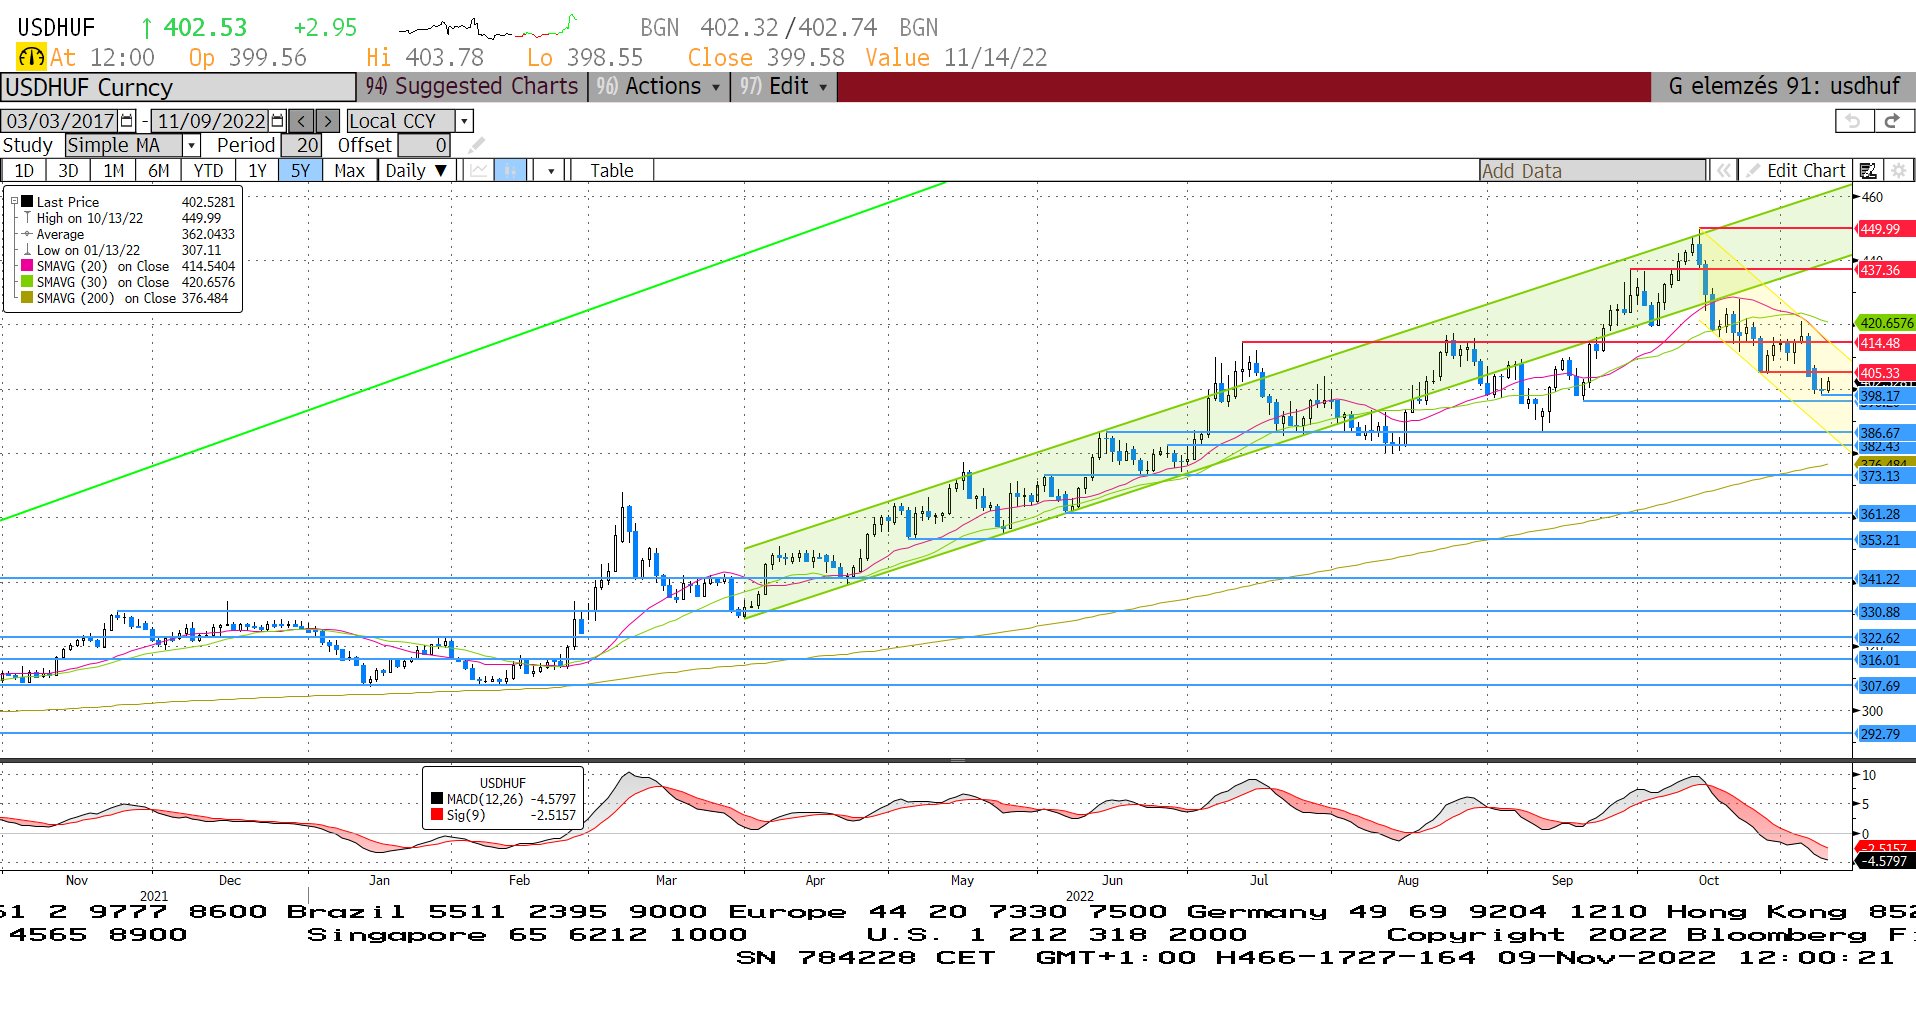Image resolution: width=1916 pixels, height=1013 pixels.
Task: Click the end date field 11/09/2022
Action: click(x=211, y=121)
